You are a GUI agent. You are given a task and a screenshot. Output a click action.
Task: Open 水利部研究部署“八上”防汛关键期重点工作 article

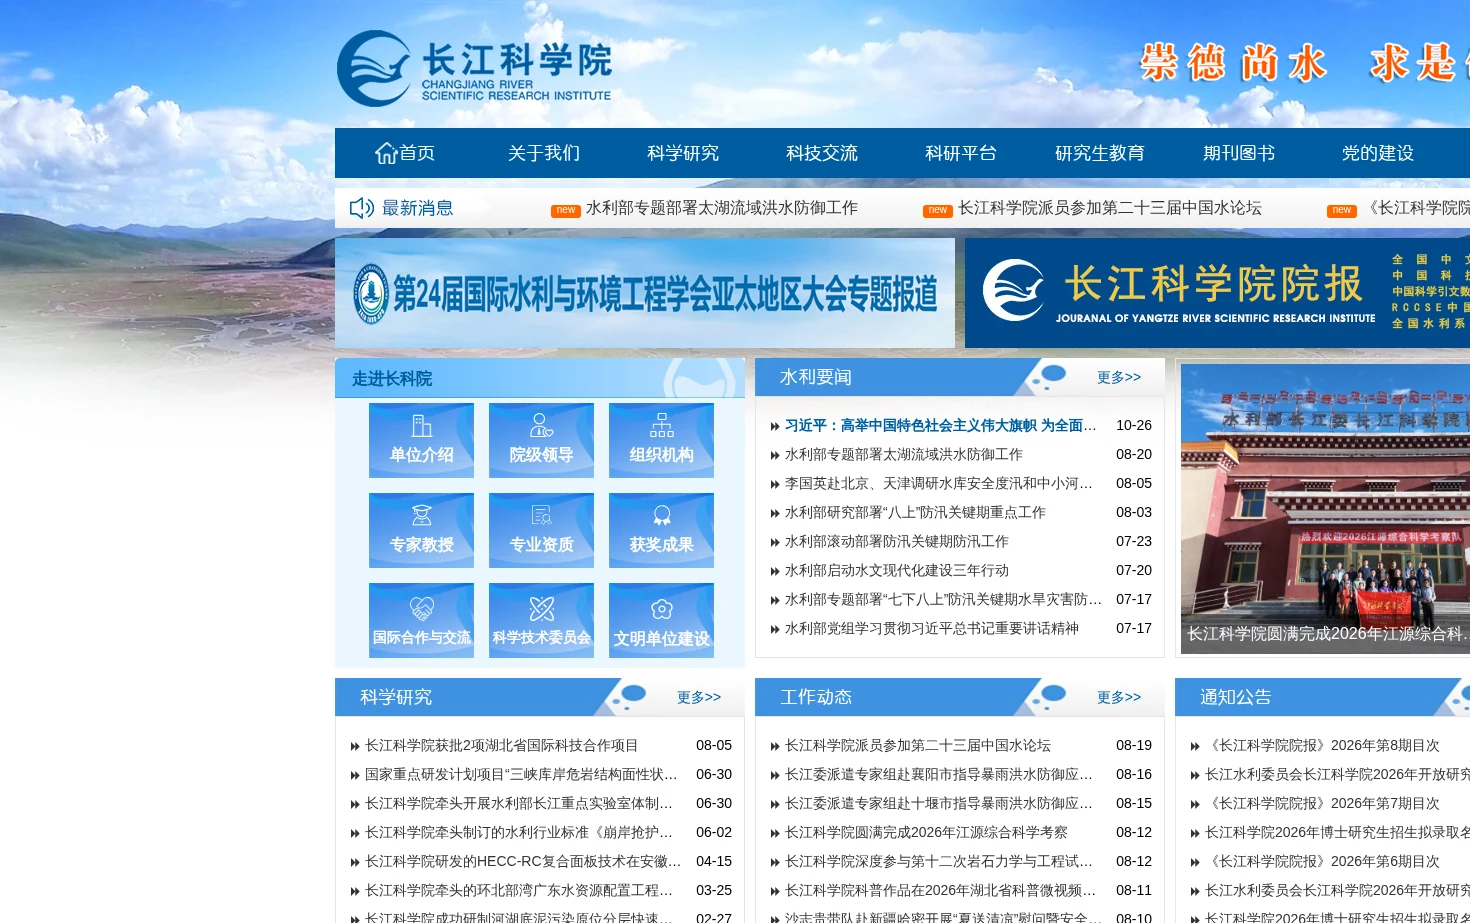click(915, 512)
